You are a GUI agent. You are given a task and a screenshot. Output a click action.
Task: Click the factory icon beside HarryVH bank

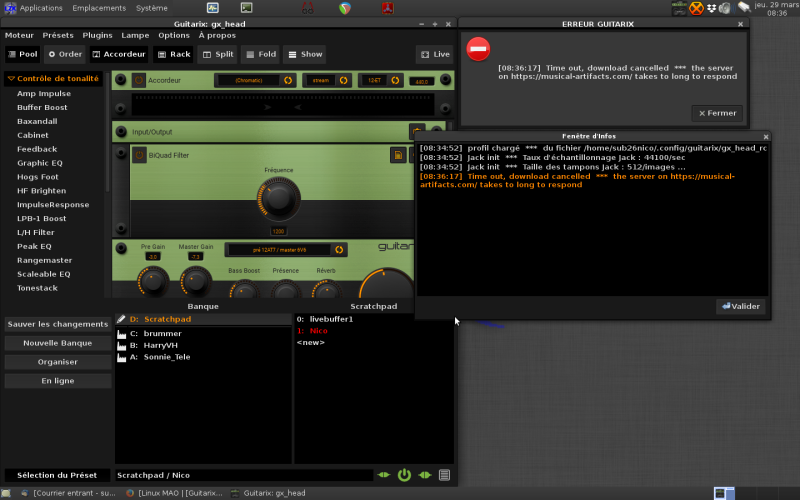(121, 345)
